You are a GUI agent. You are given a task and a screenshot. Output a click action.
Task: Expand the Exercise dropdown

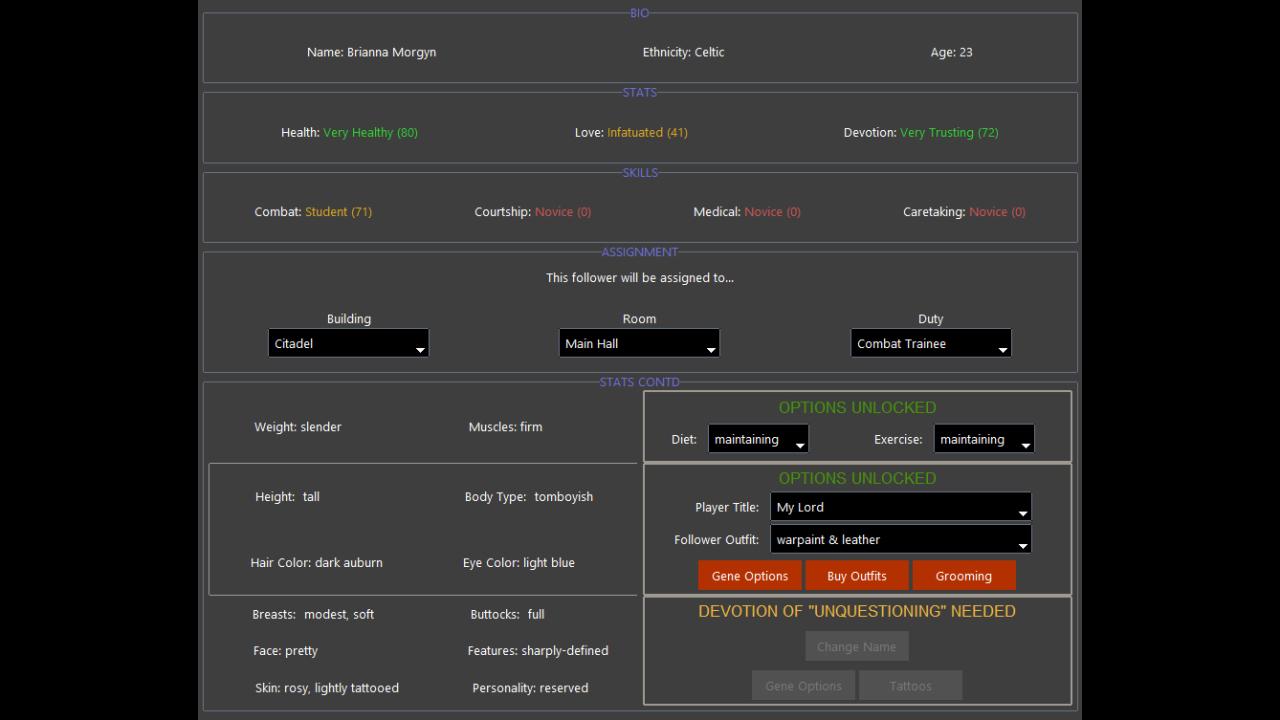click(984, 439)
